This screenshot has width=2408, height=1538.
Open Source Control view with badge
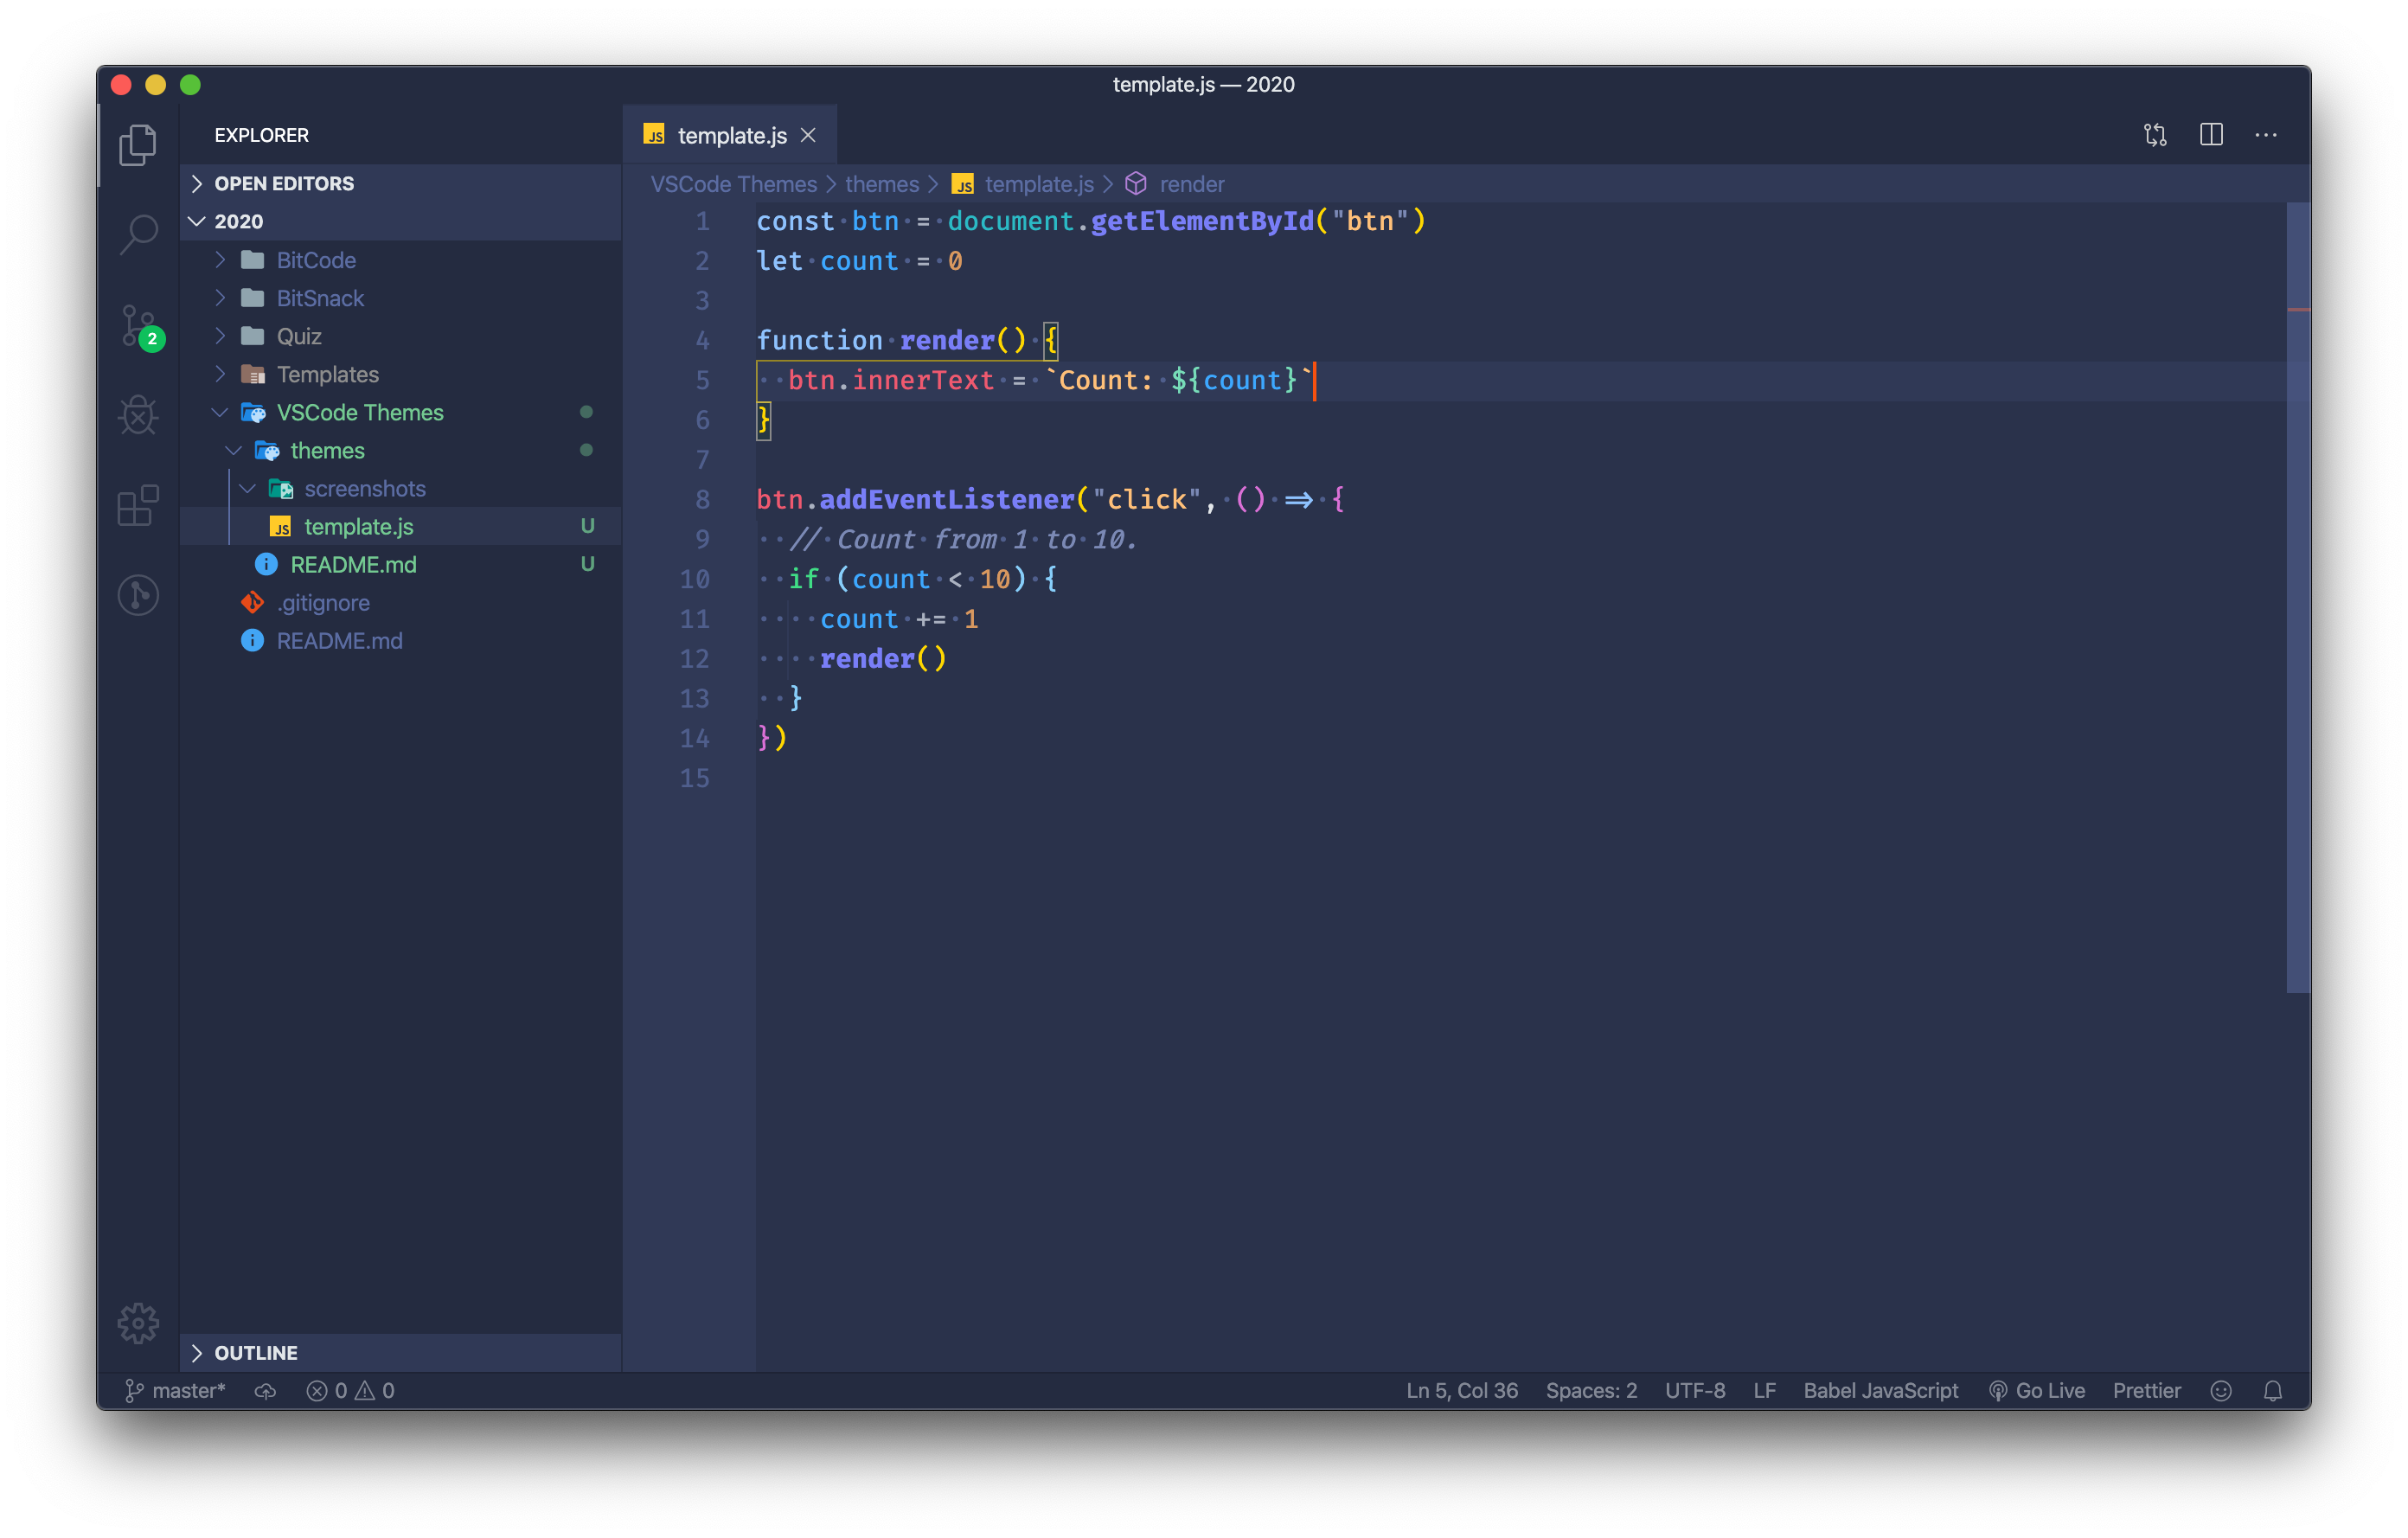(x=138, y=325)
